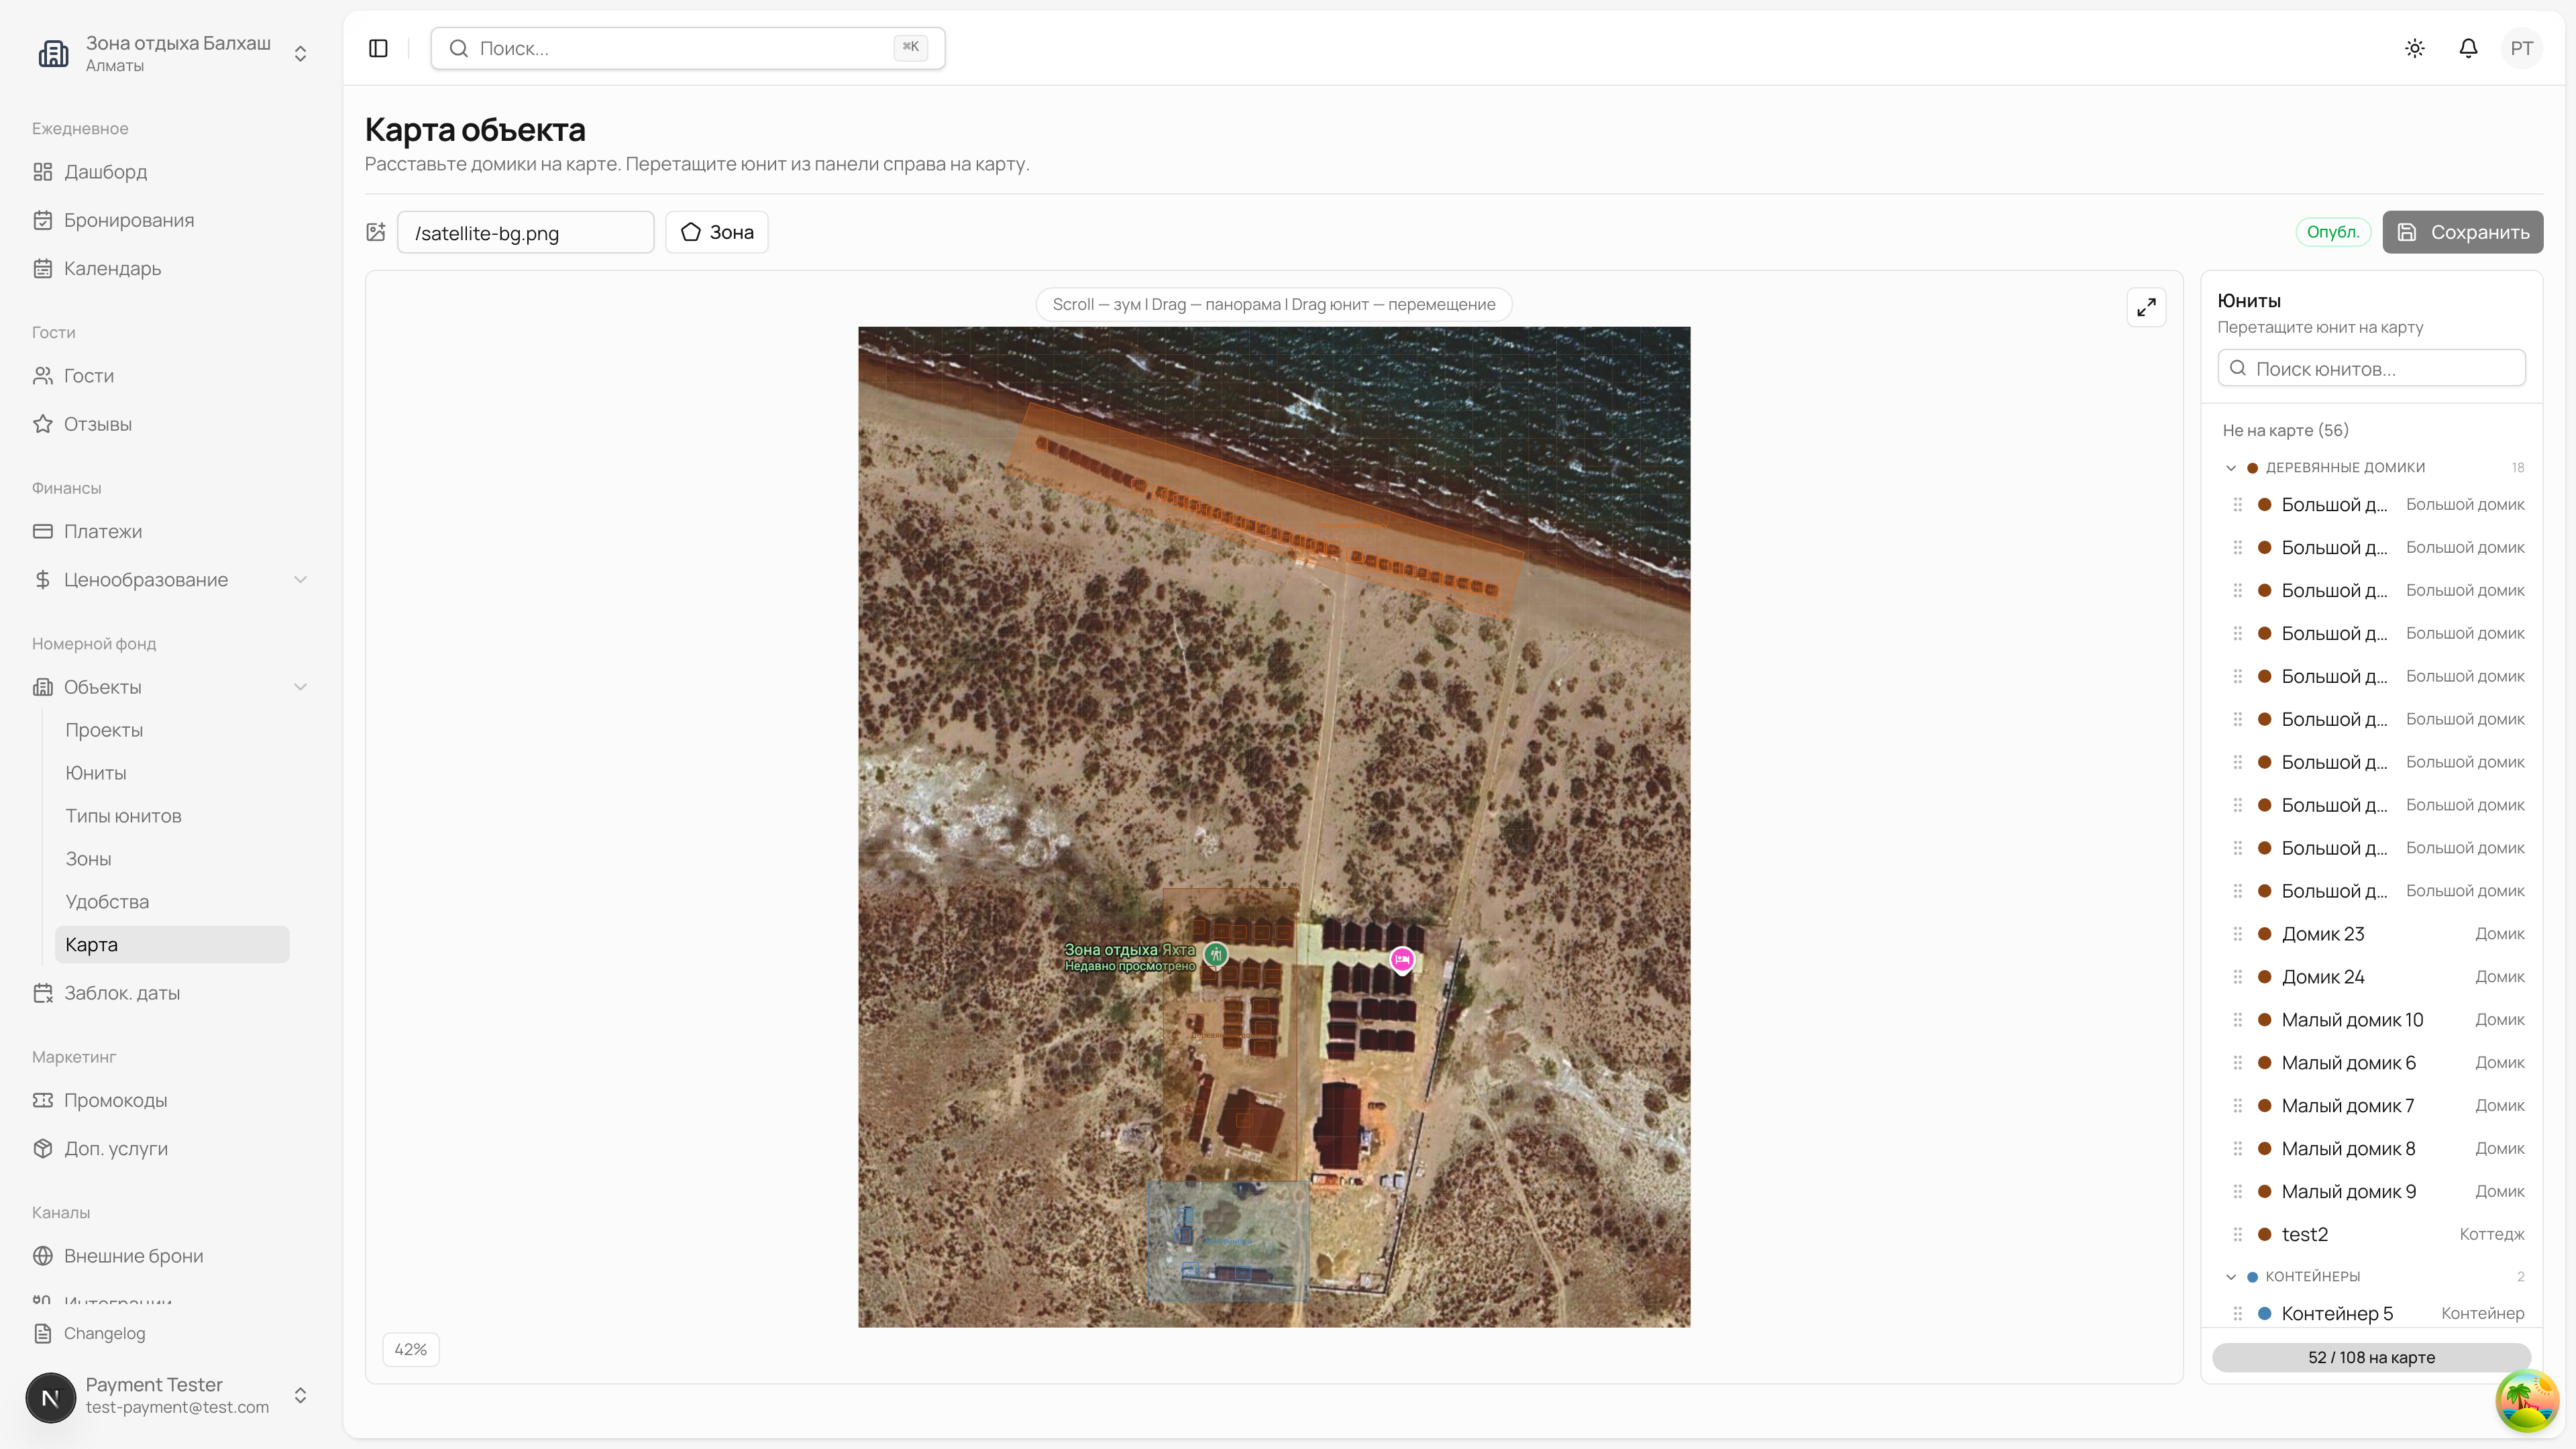2576x1449 pixels.
Task: Click the background image upload icon
Action: tap(376, 232)
